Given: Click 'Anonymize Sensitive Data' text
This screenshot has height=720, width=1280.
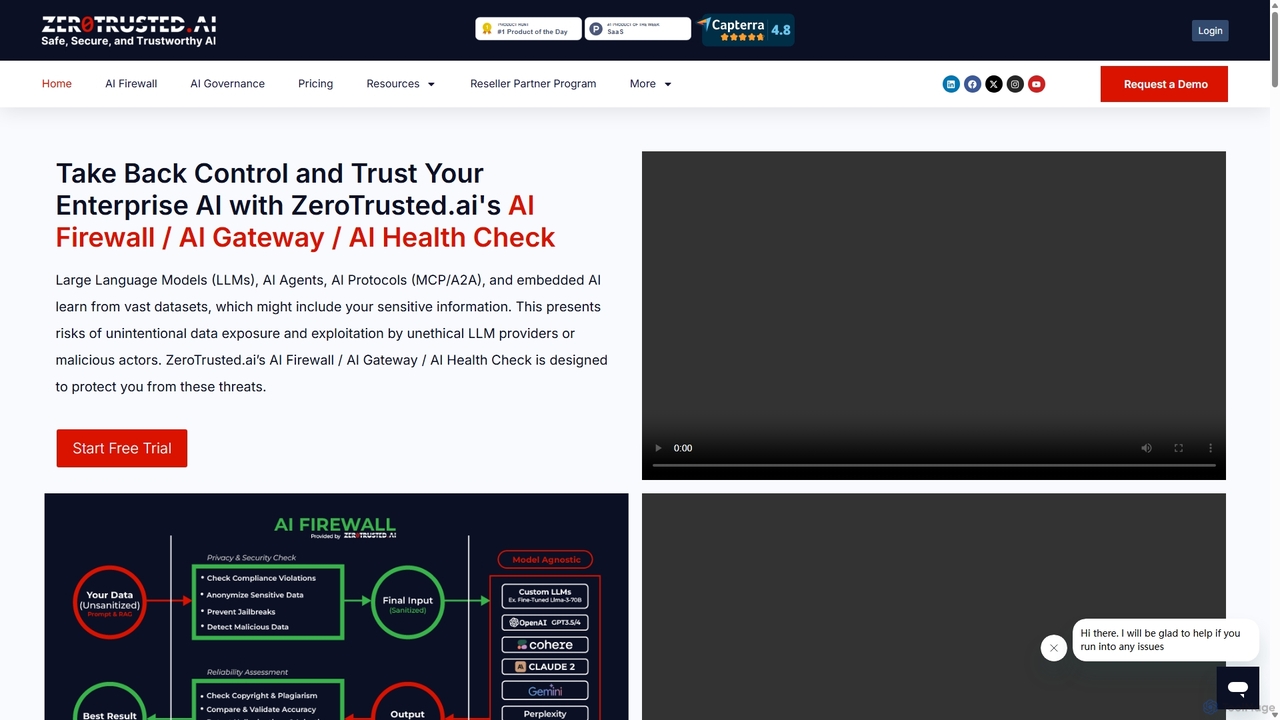Looking at the screenshot, I should 255,595.
